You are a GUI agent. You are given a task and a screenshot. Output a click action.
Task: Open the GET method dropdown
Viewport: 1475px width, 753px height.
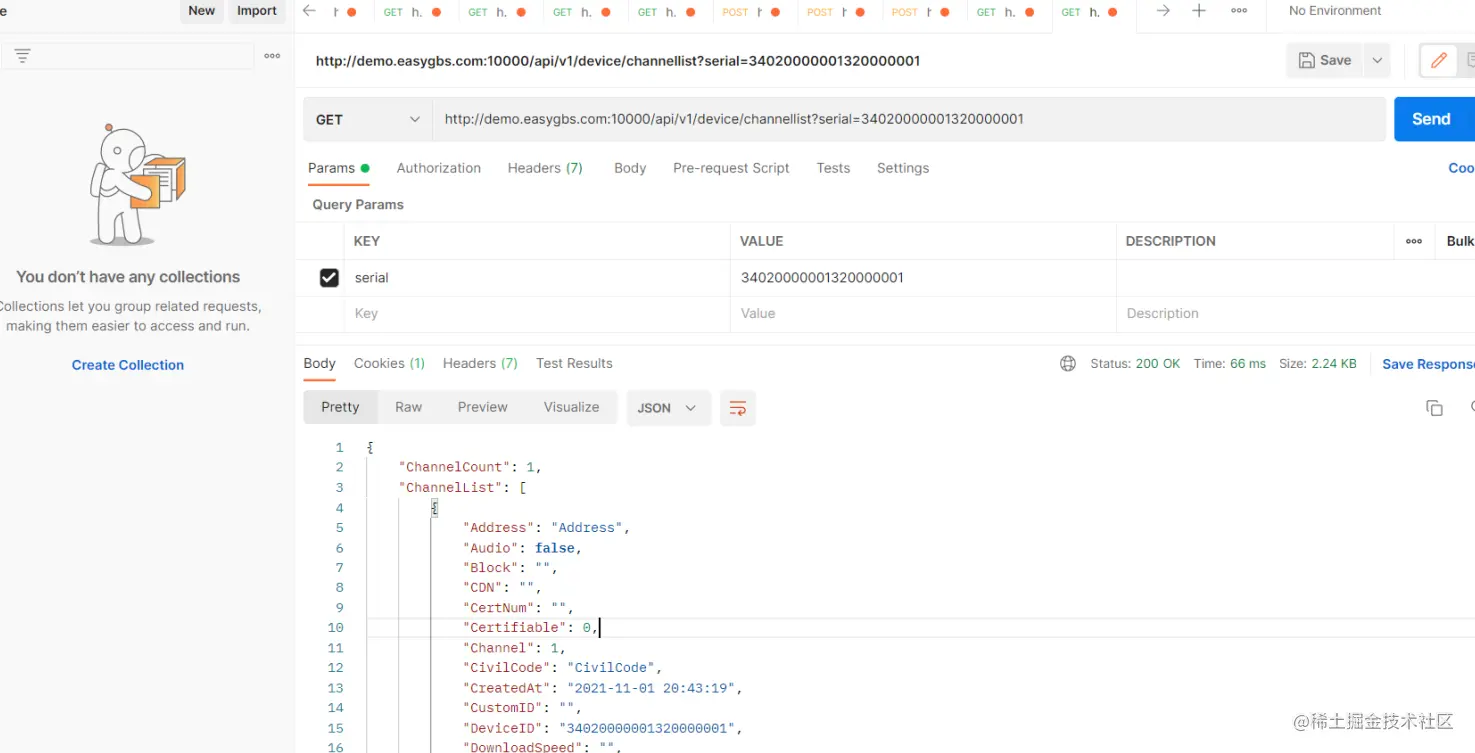[368, 119]
